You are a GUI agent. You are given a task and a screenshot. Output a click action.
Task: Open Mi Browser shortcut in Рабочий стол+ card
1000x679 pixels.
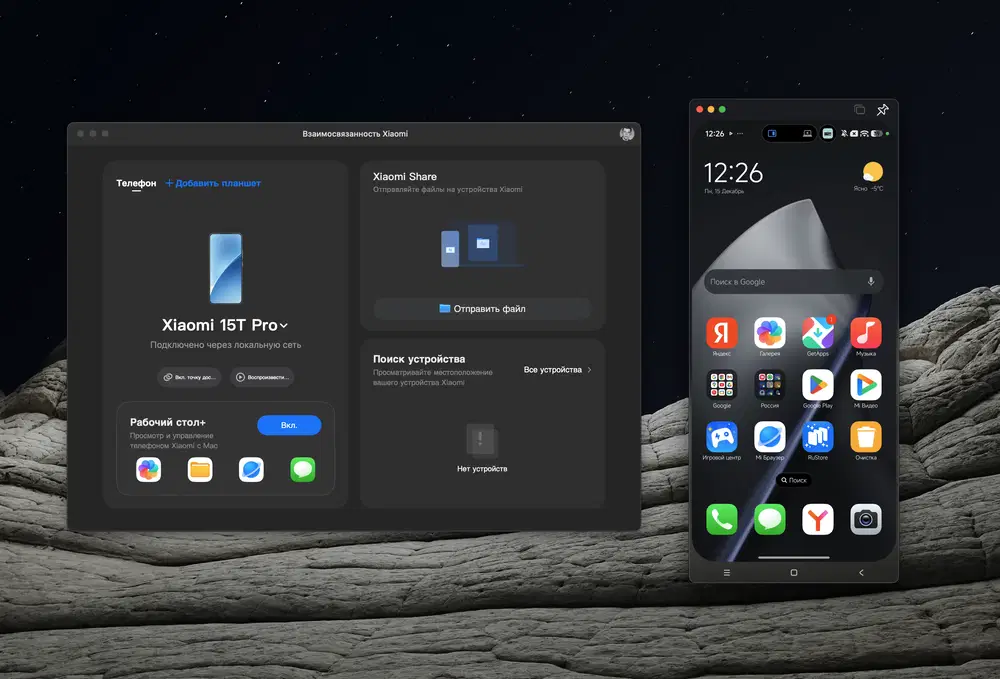coord(251,470)
